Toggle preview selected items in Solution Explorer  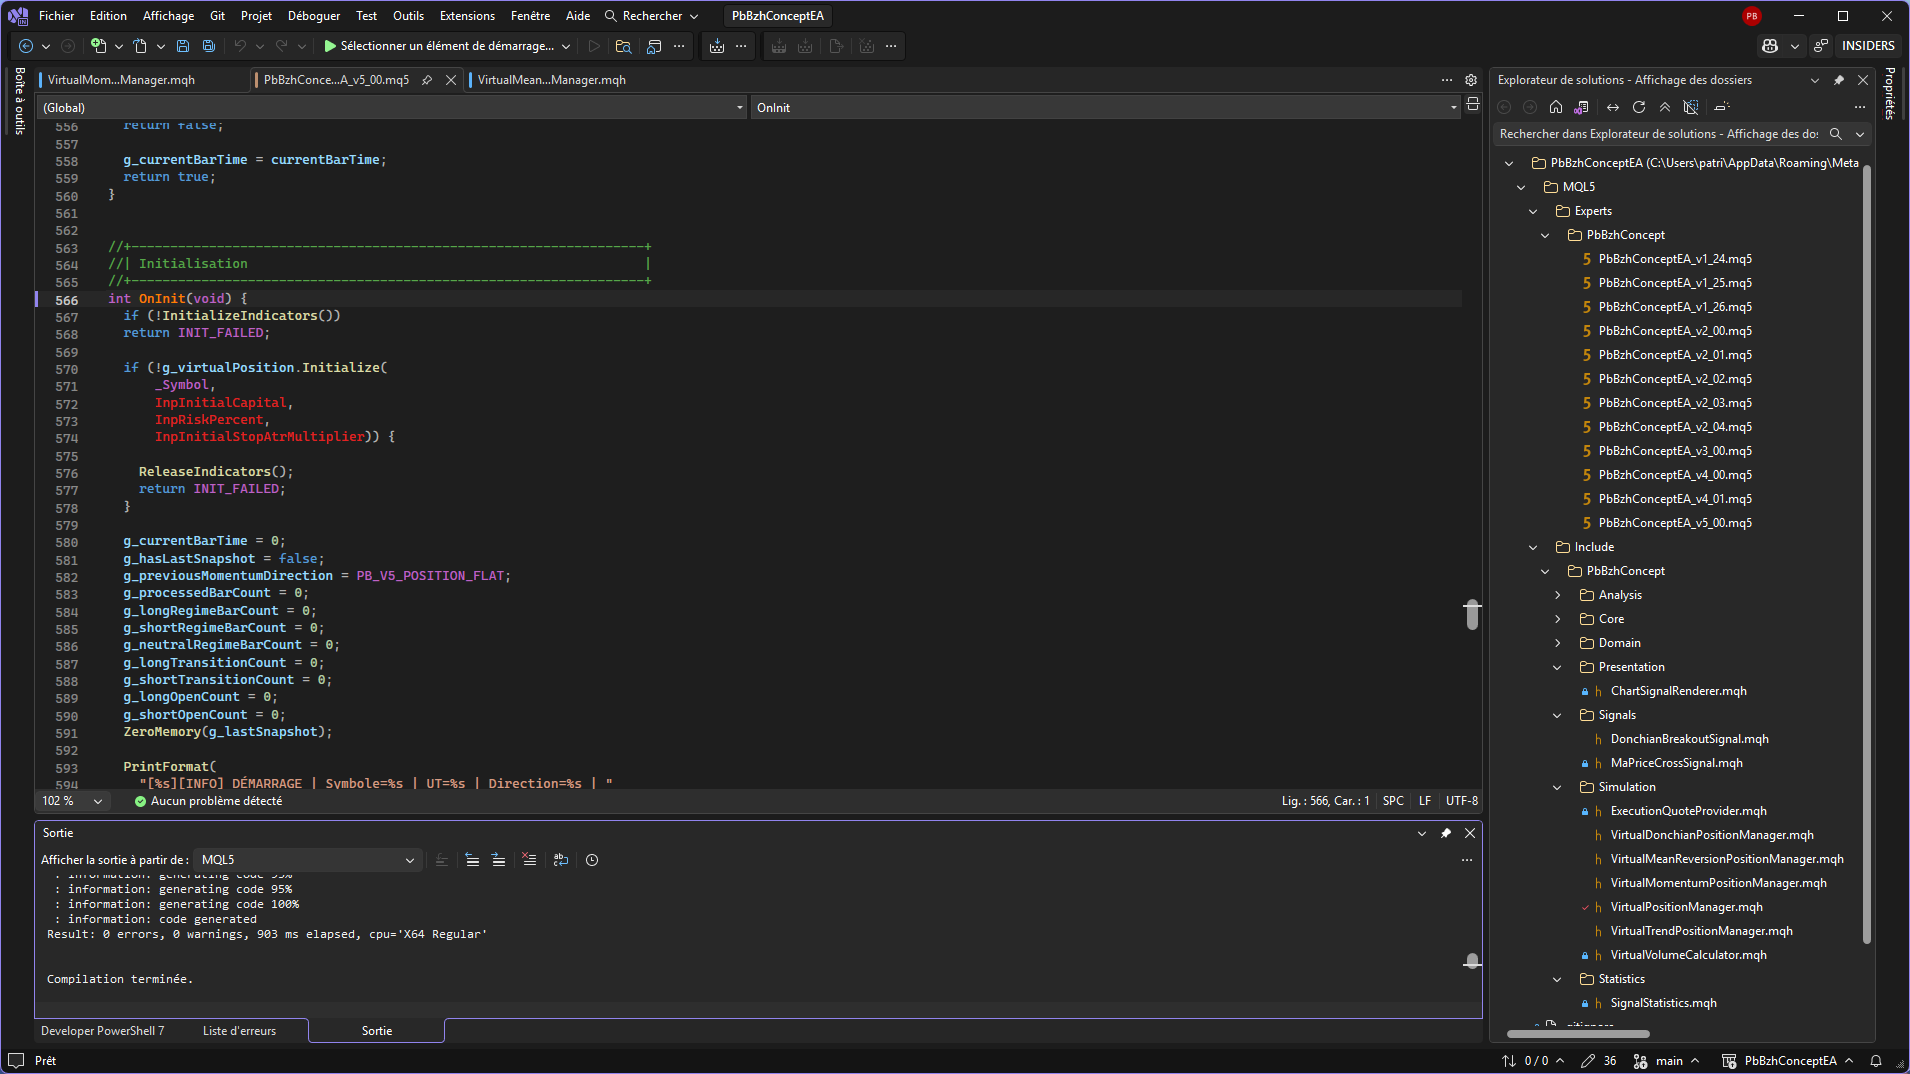pyautogui.click(x=1722, y=107)
